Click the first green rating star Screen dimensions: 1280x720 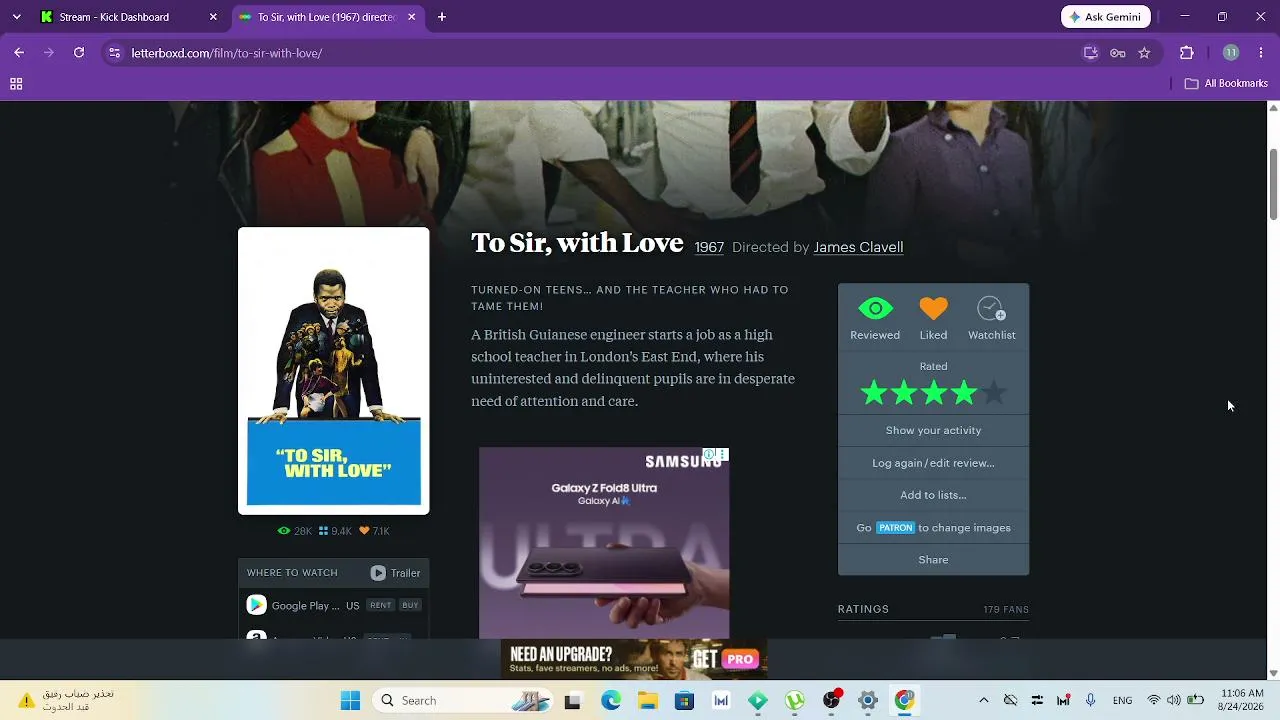(x=873, y=393)
